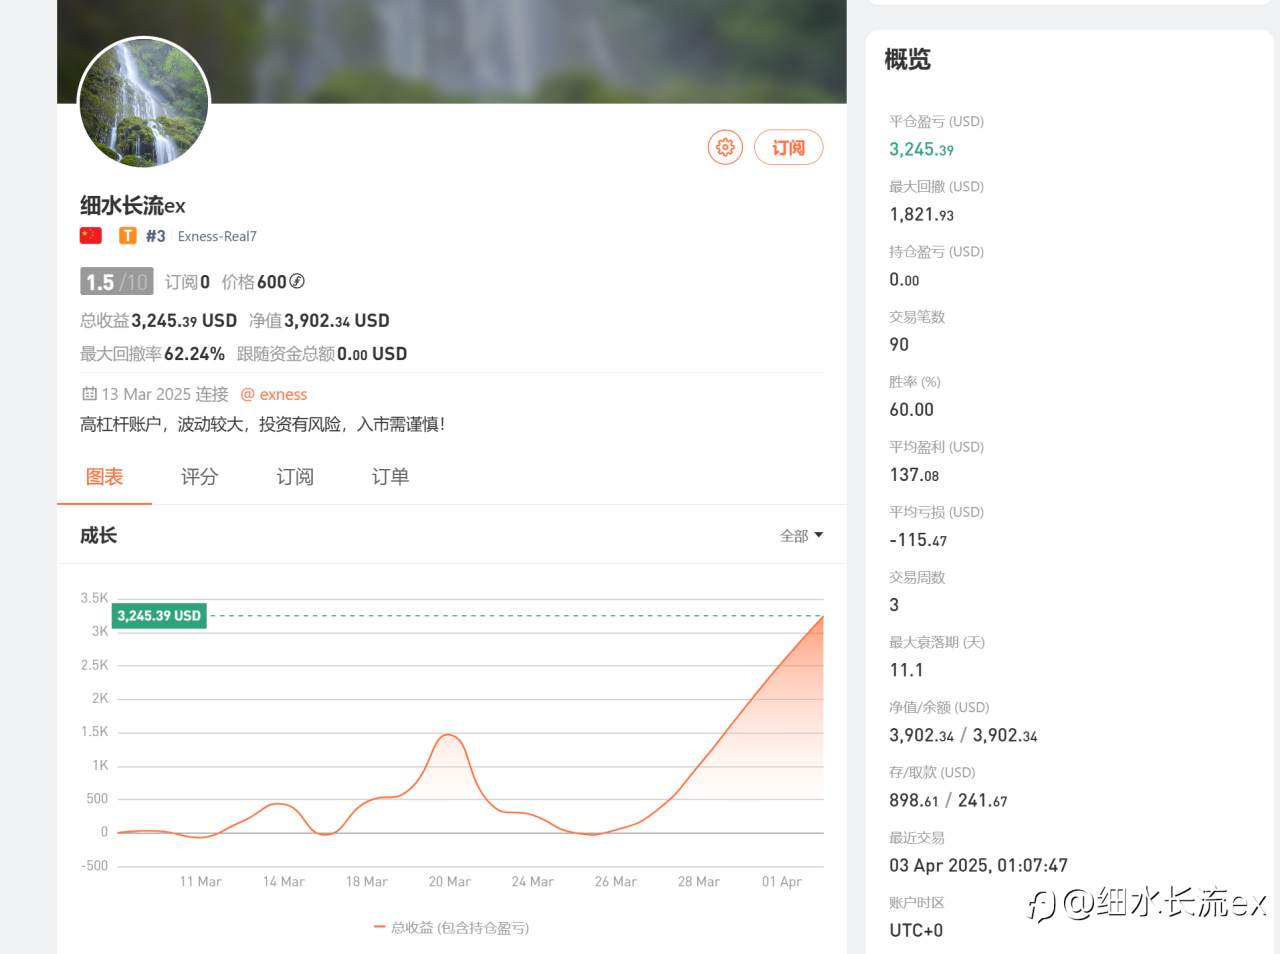Open the waterfall profile avatar
The image size is (1280, 954).
(x=144, y=102)
